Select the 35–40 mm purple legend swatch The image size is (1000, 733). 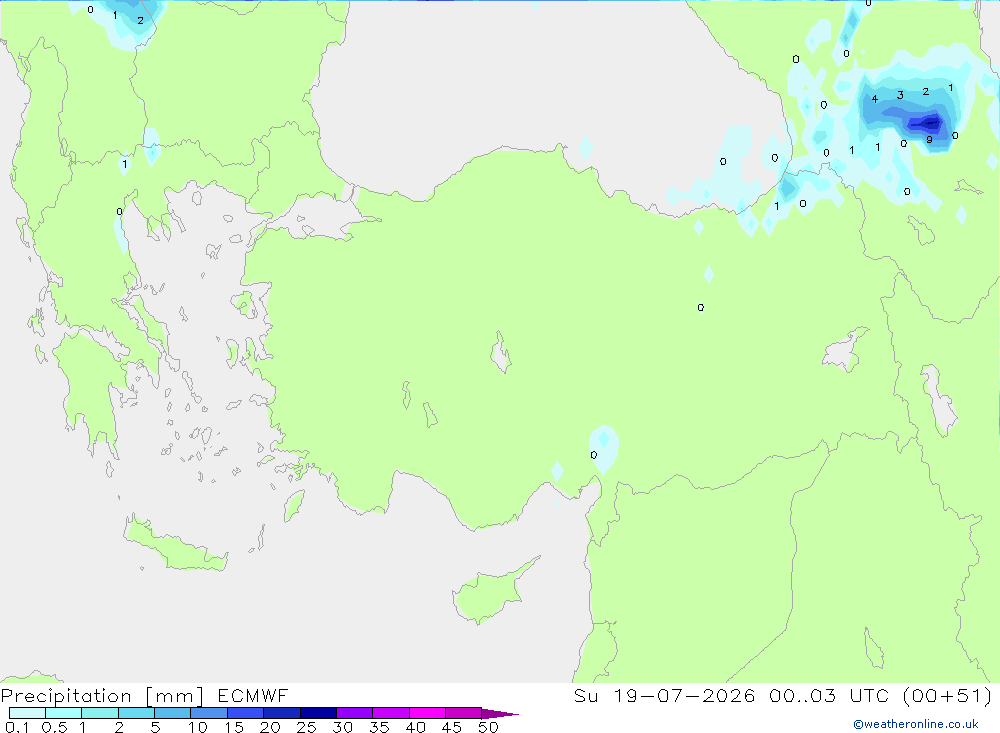click(391, 713)
